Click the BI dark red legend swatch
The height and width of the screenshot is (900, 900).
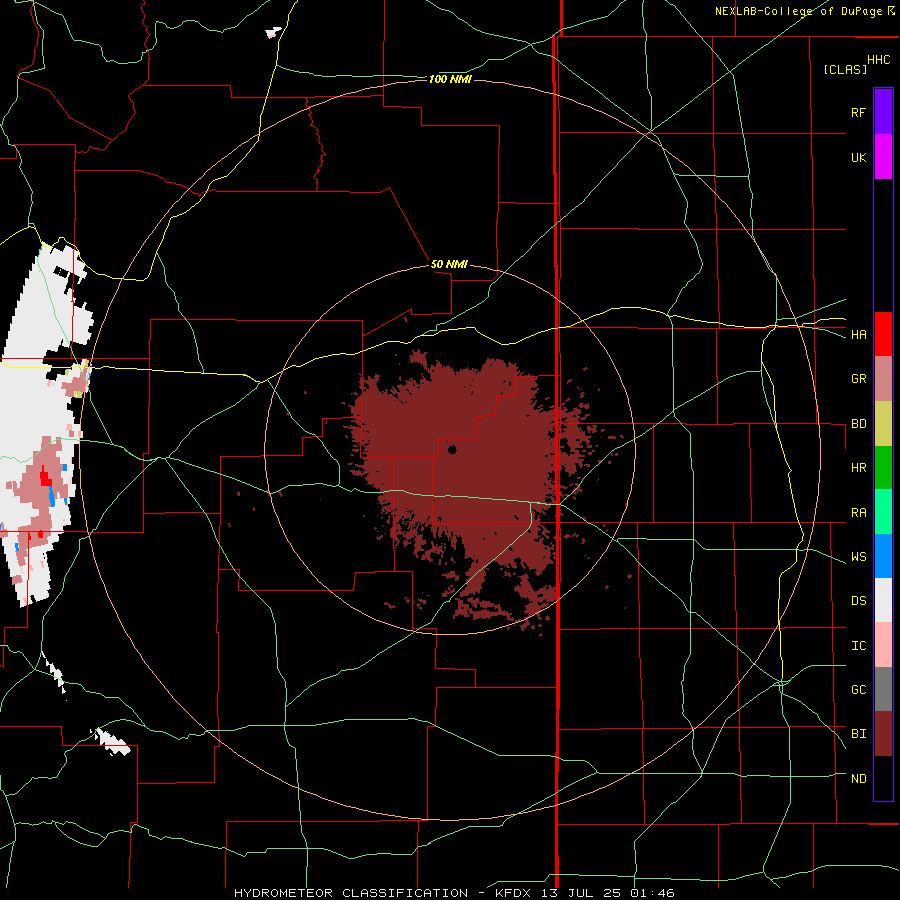tap(883, 734)
